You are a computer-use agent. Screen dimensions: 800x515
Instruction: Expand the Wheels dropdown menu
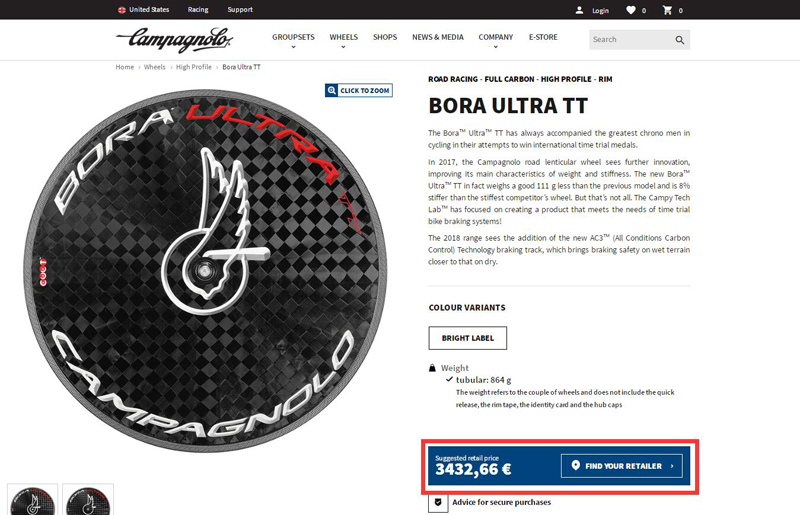(x=343, y=40)
